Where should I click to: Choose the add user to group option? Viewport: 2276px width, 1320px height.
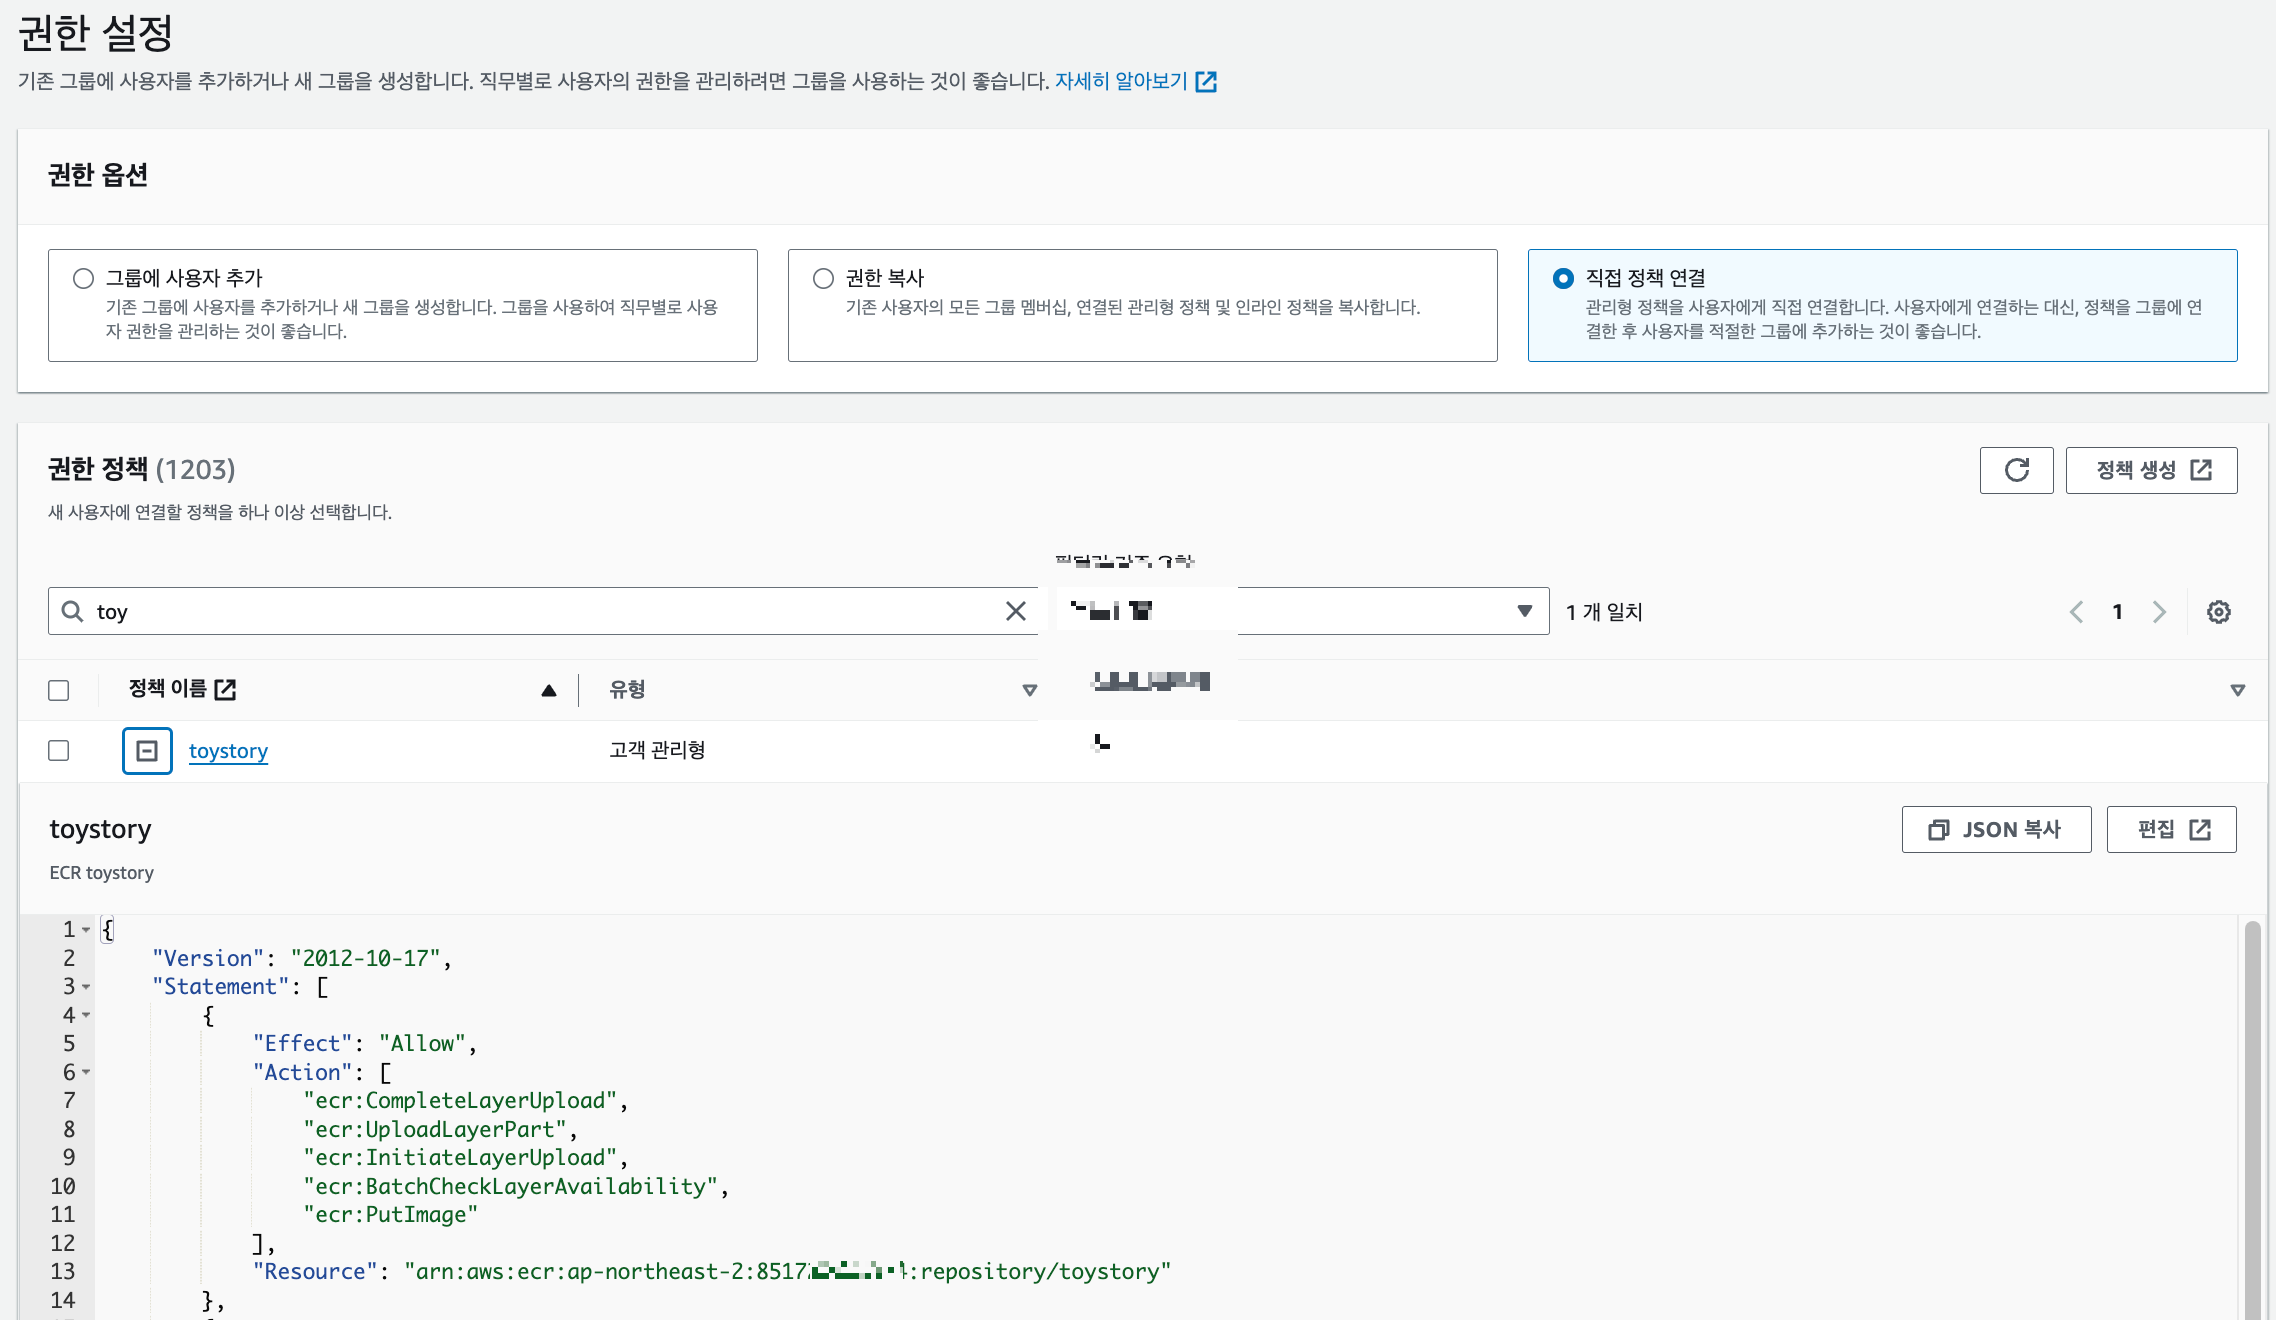[84, 278]
